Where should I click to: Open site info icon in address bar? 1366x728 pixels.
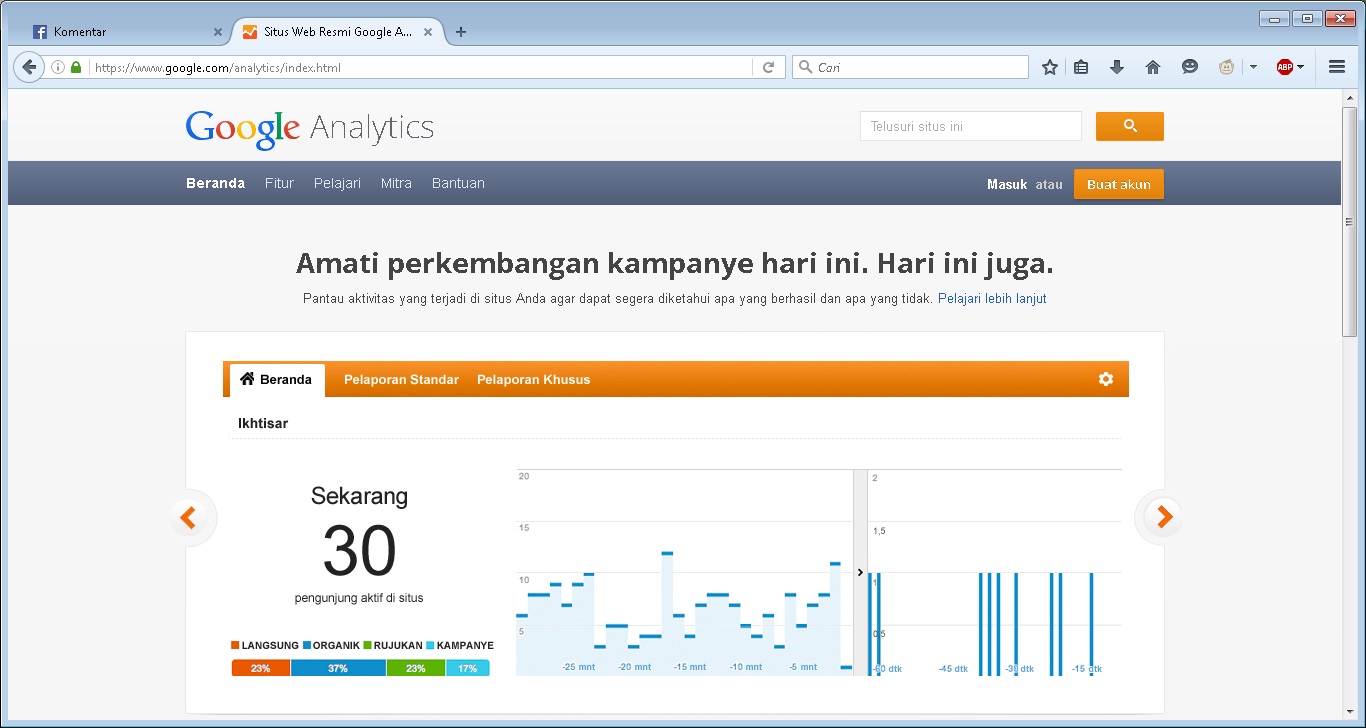point(58,67)
